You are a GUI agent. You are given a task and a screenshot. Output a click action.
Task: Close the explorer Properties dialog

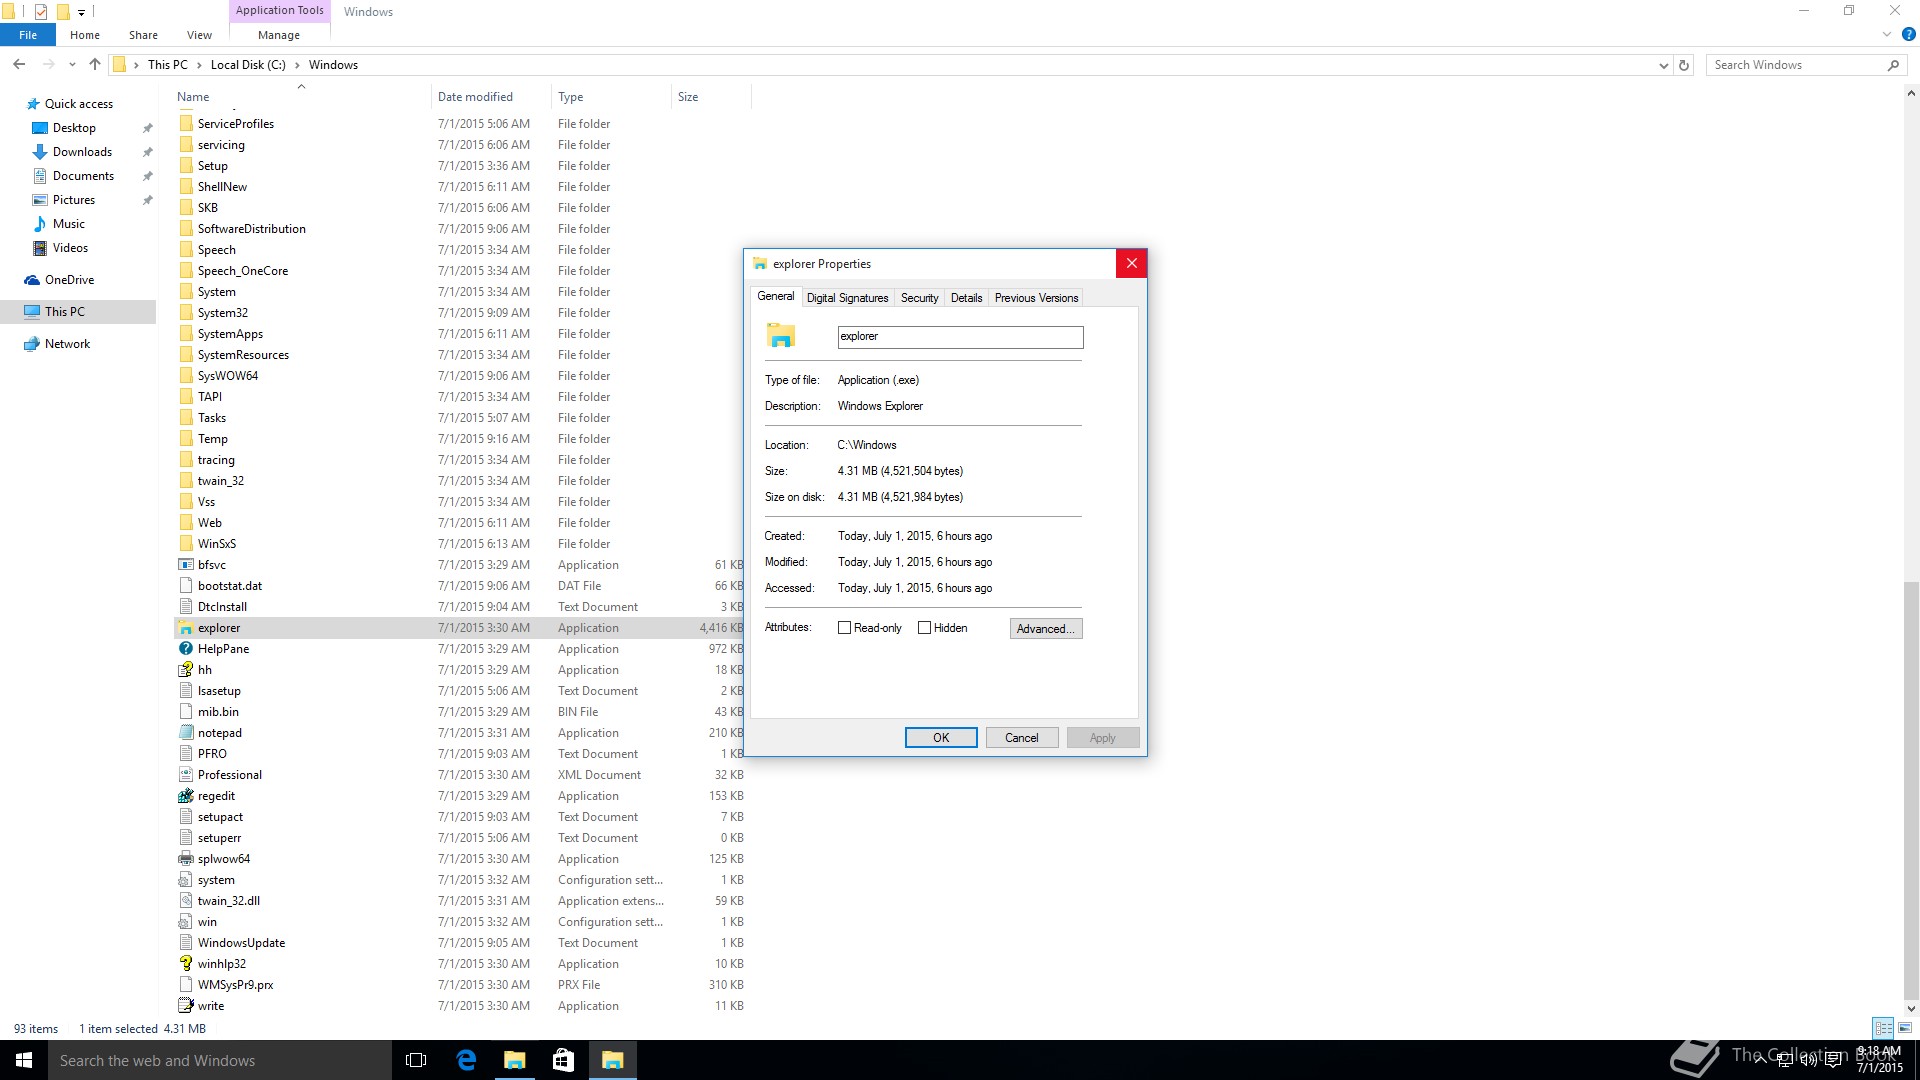(1131, 263)
